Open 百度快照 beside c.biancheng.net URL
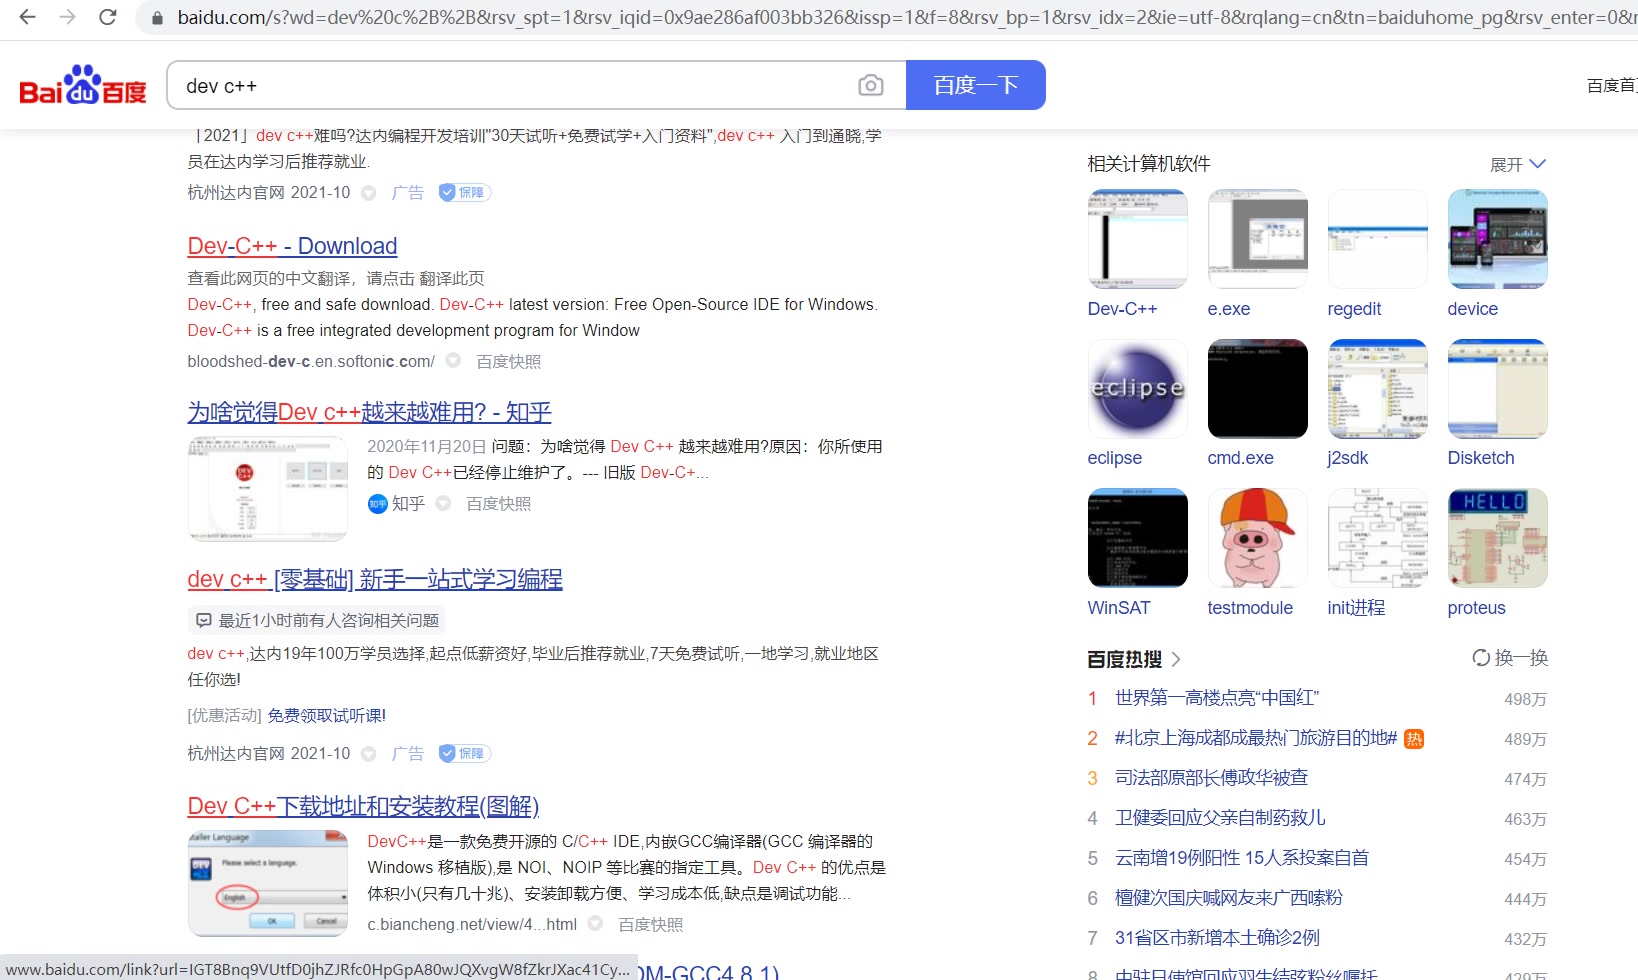 click(x=650, y=925)
